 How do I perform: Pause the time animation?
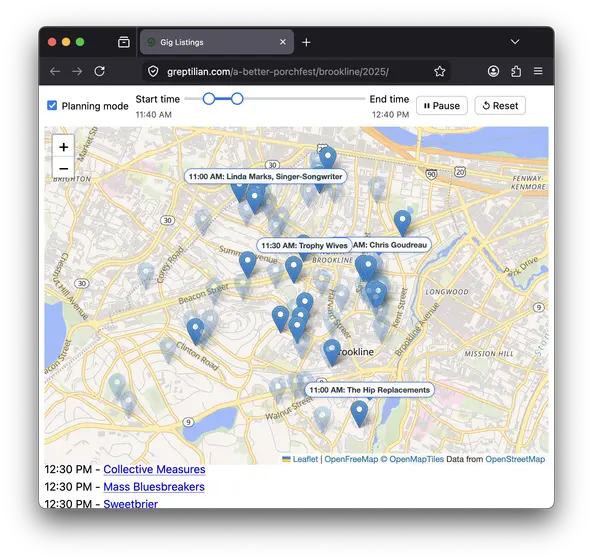(x=442, y=105)
